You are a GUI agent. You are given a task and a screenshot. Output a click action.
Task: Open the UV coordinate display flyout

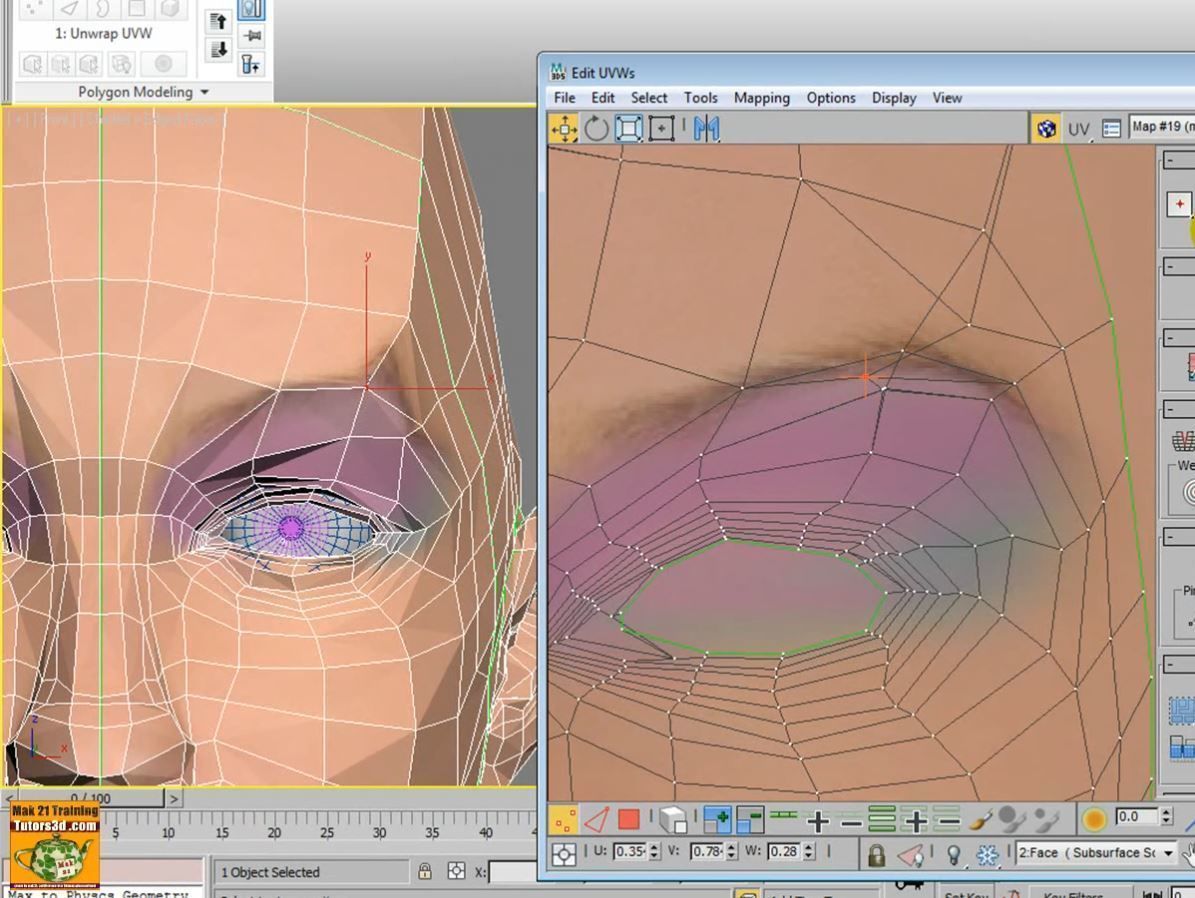pos(1078,130)
